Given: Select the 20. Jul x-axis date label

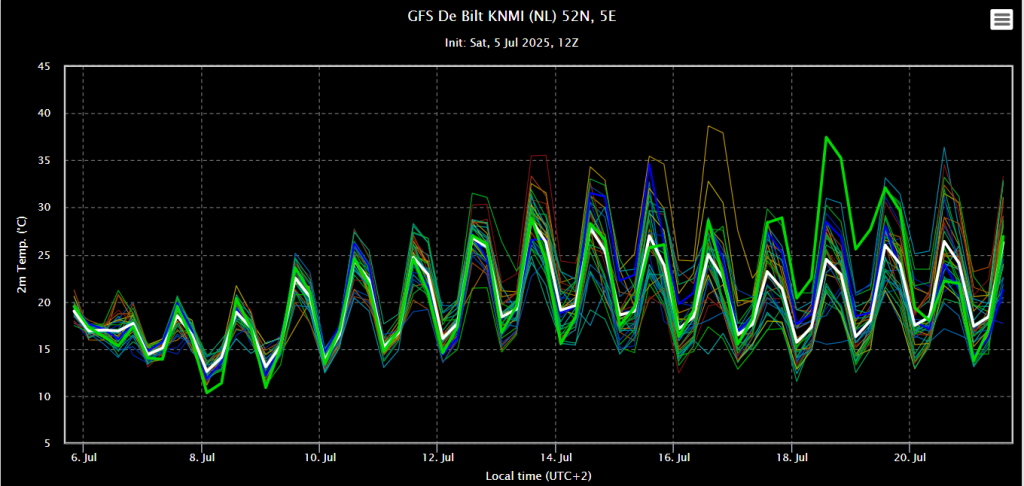Looking at the screenshot, I should pos(909,457).
